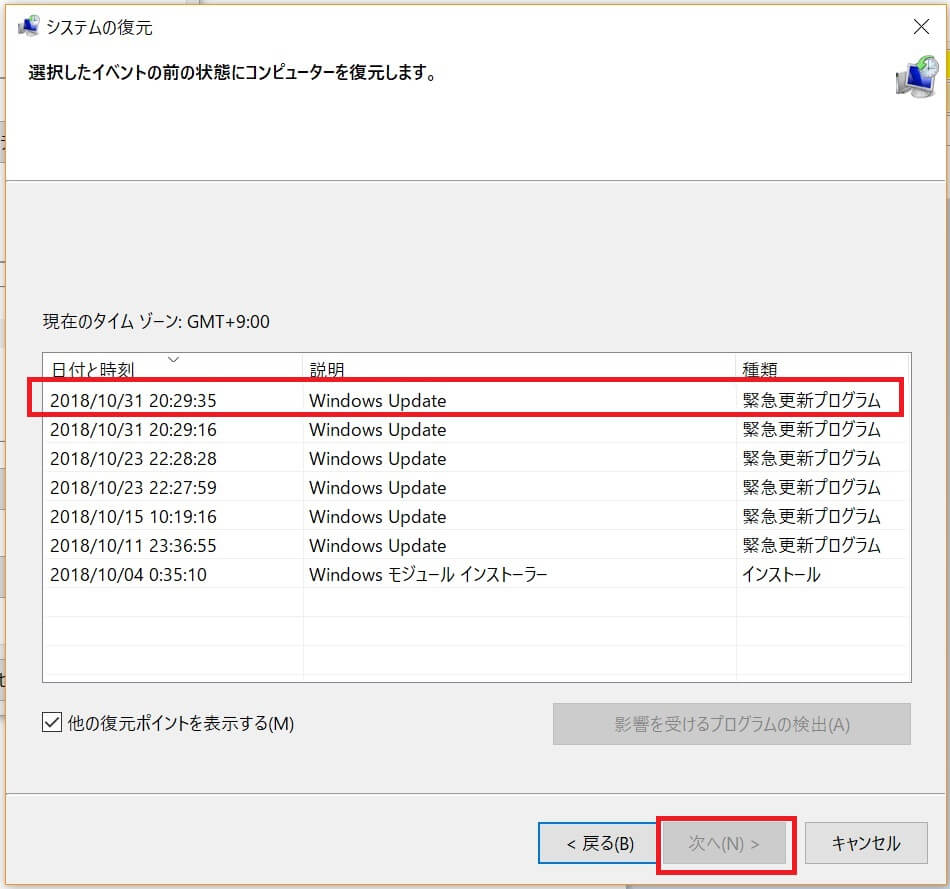Click 影響を受けるプログラムの検出(A) button
Image resolution: width=950 pixels, height=889 pixels.
pyautogui.click(x=731, y=724)
